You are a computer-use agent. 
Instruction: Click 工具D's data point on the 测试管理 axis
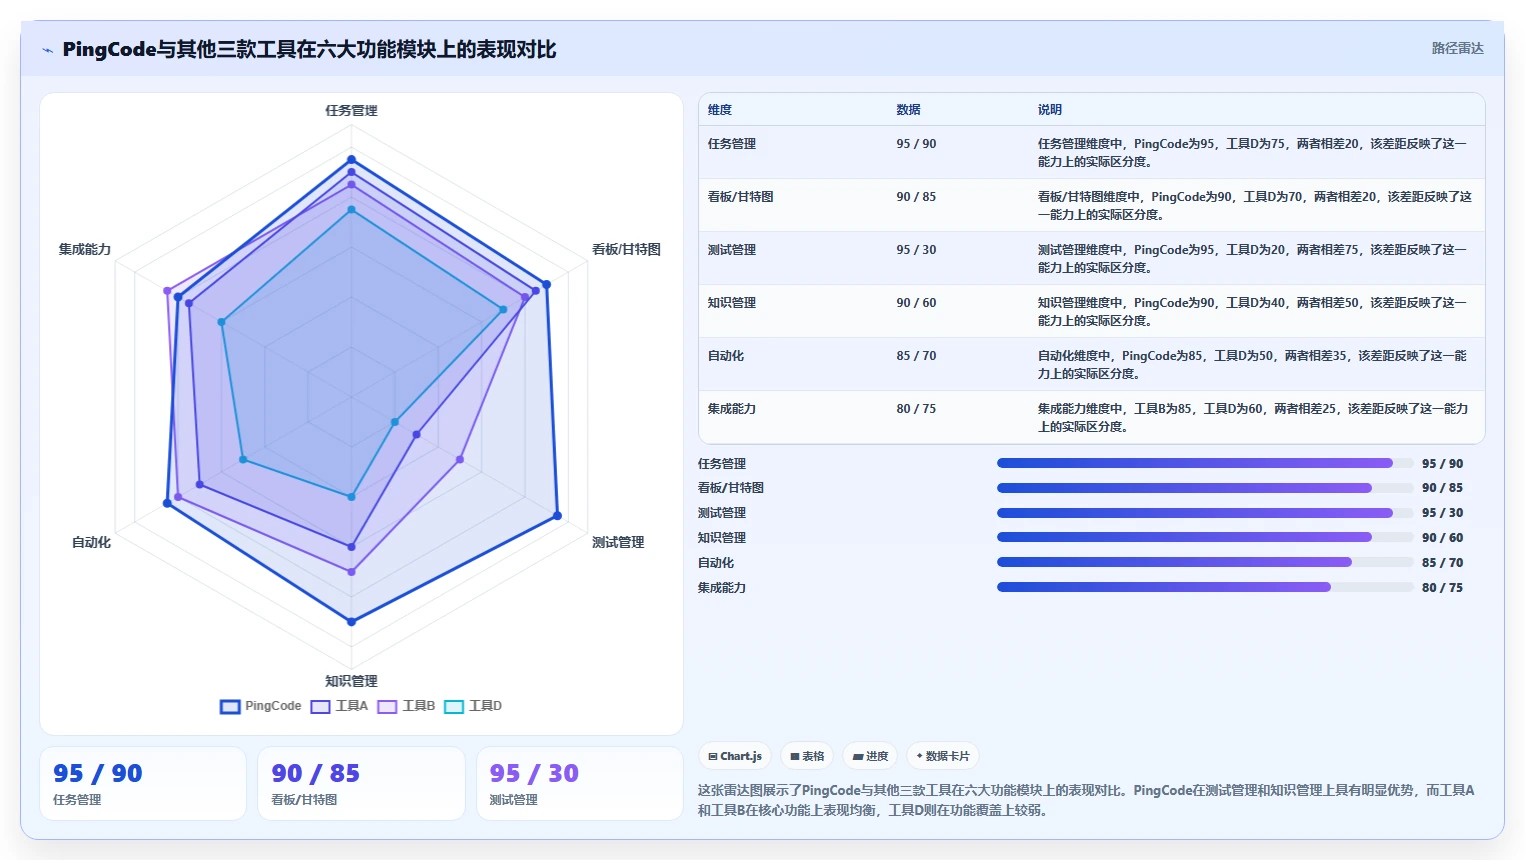click(394, 422)
